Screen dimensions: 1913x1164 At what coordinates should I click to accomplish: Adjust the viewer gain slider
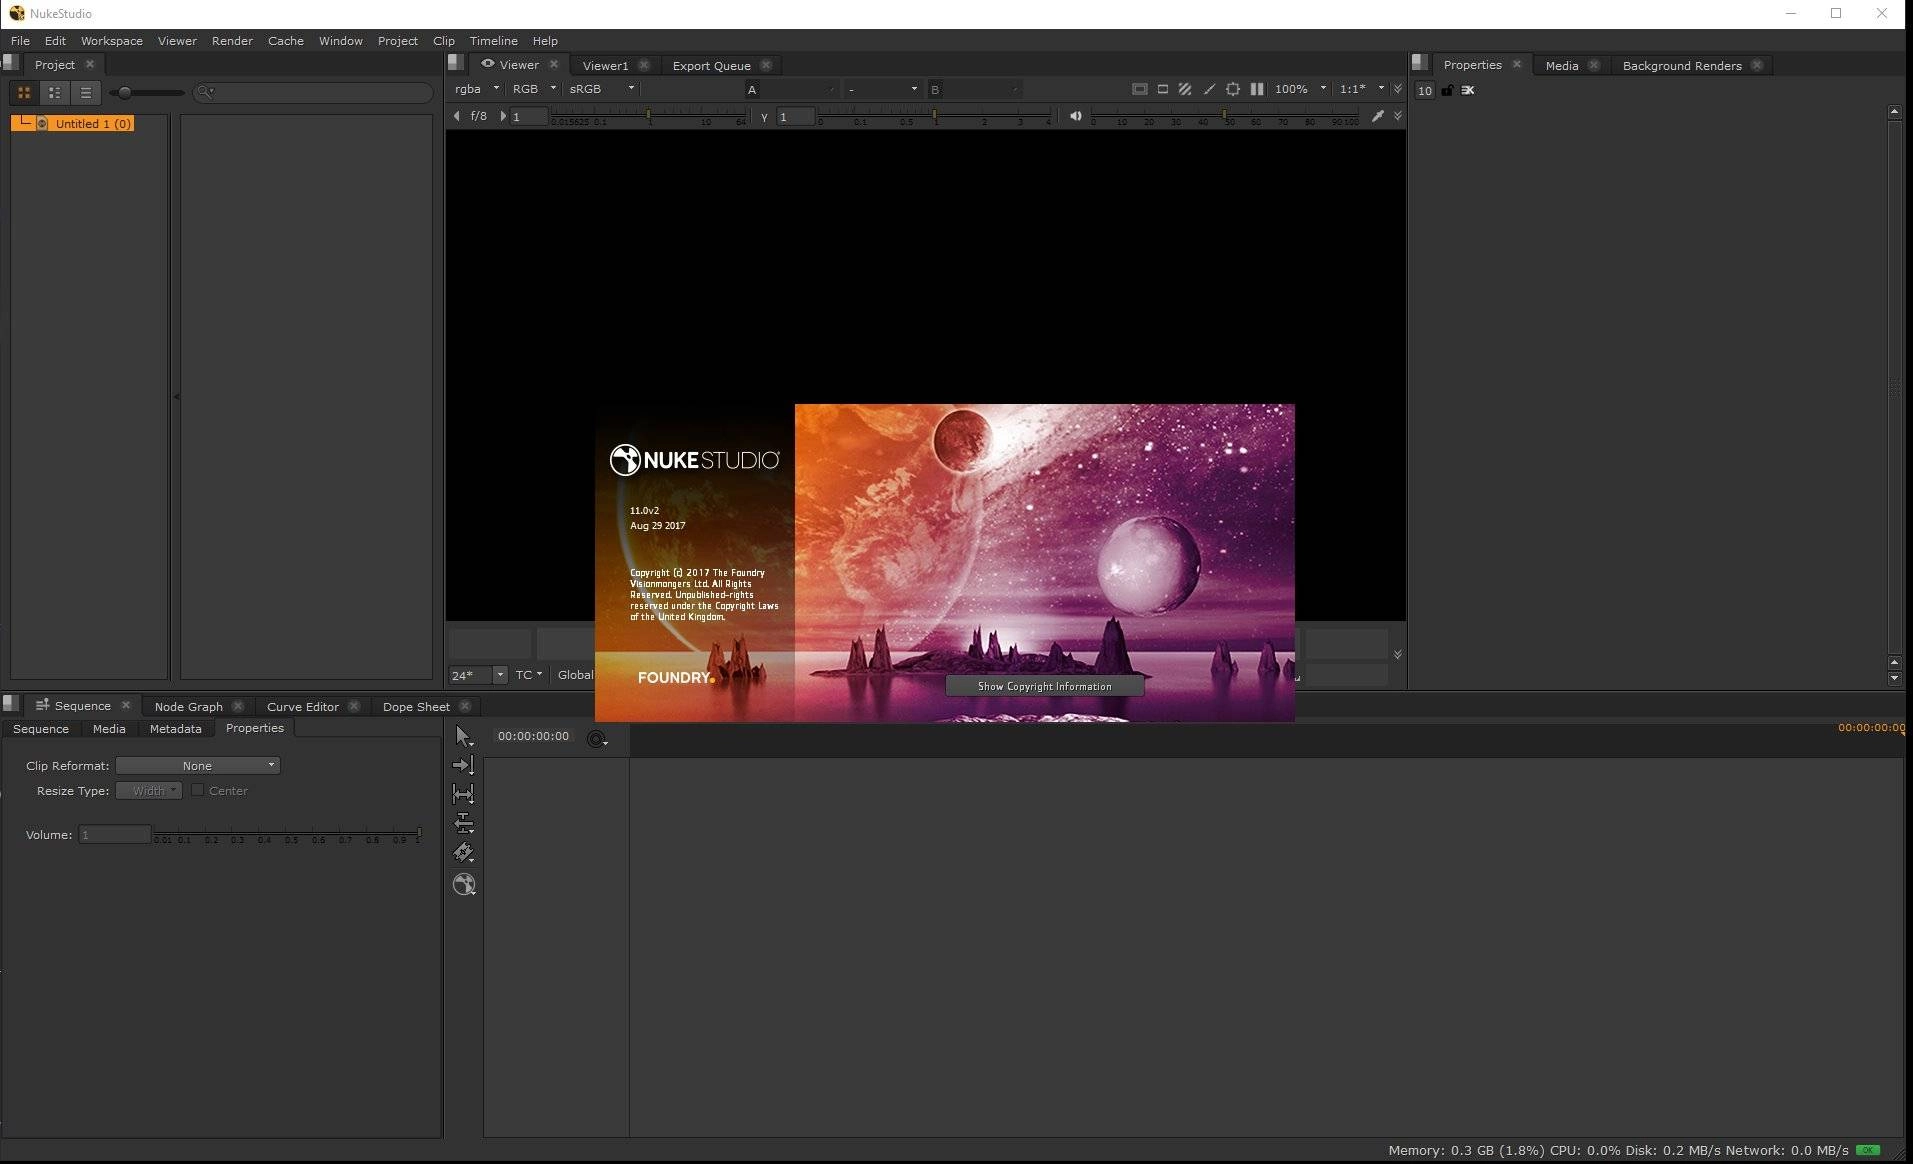coord(648,117)
